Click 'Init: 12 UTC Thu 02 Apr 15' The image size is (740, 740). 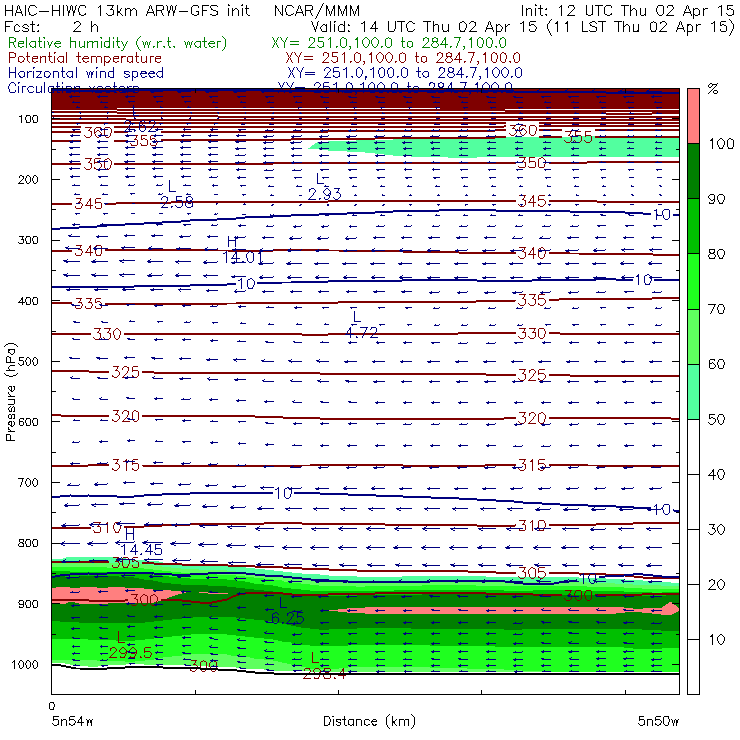tap(627, 11)
